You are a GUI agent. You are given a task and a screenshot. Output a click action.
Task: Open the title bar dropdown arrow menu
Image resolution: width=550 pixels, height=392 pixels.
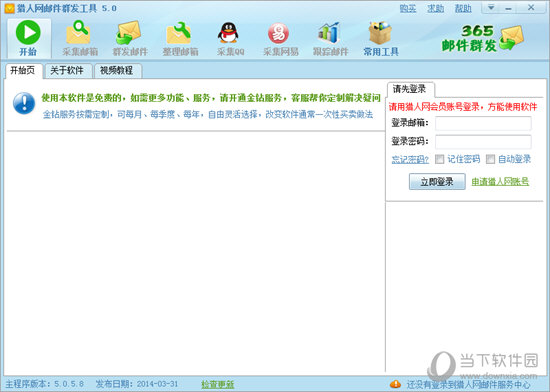point(491,8)
